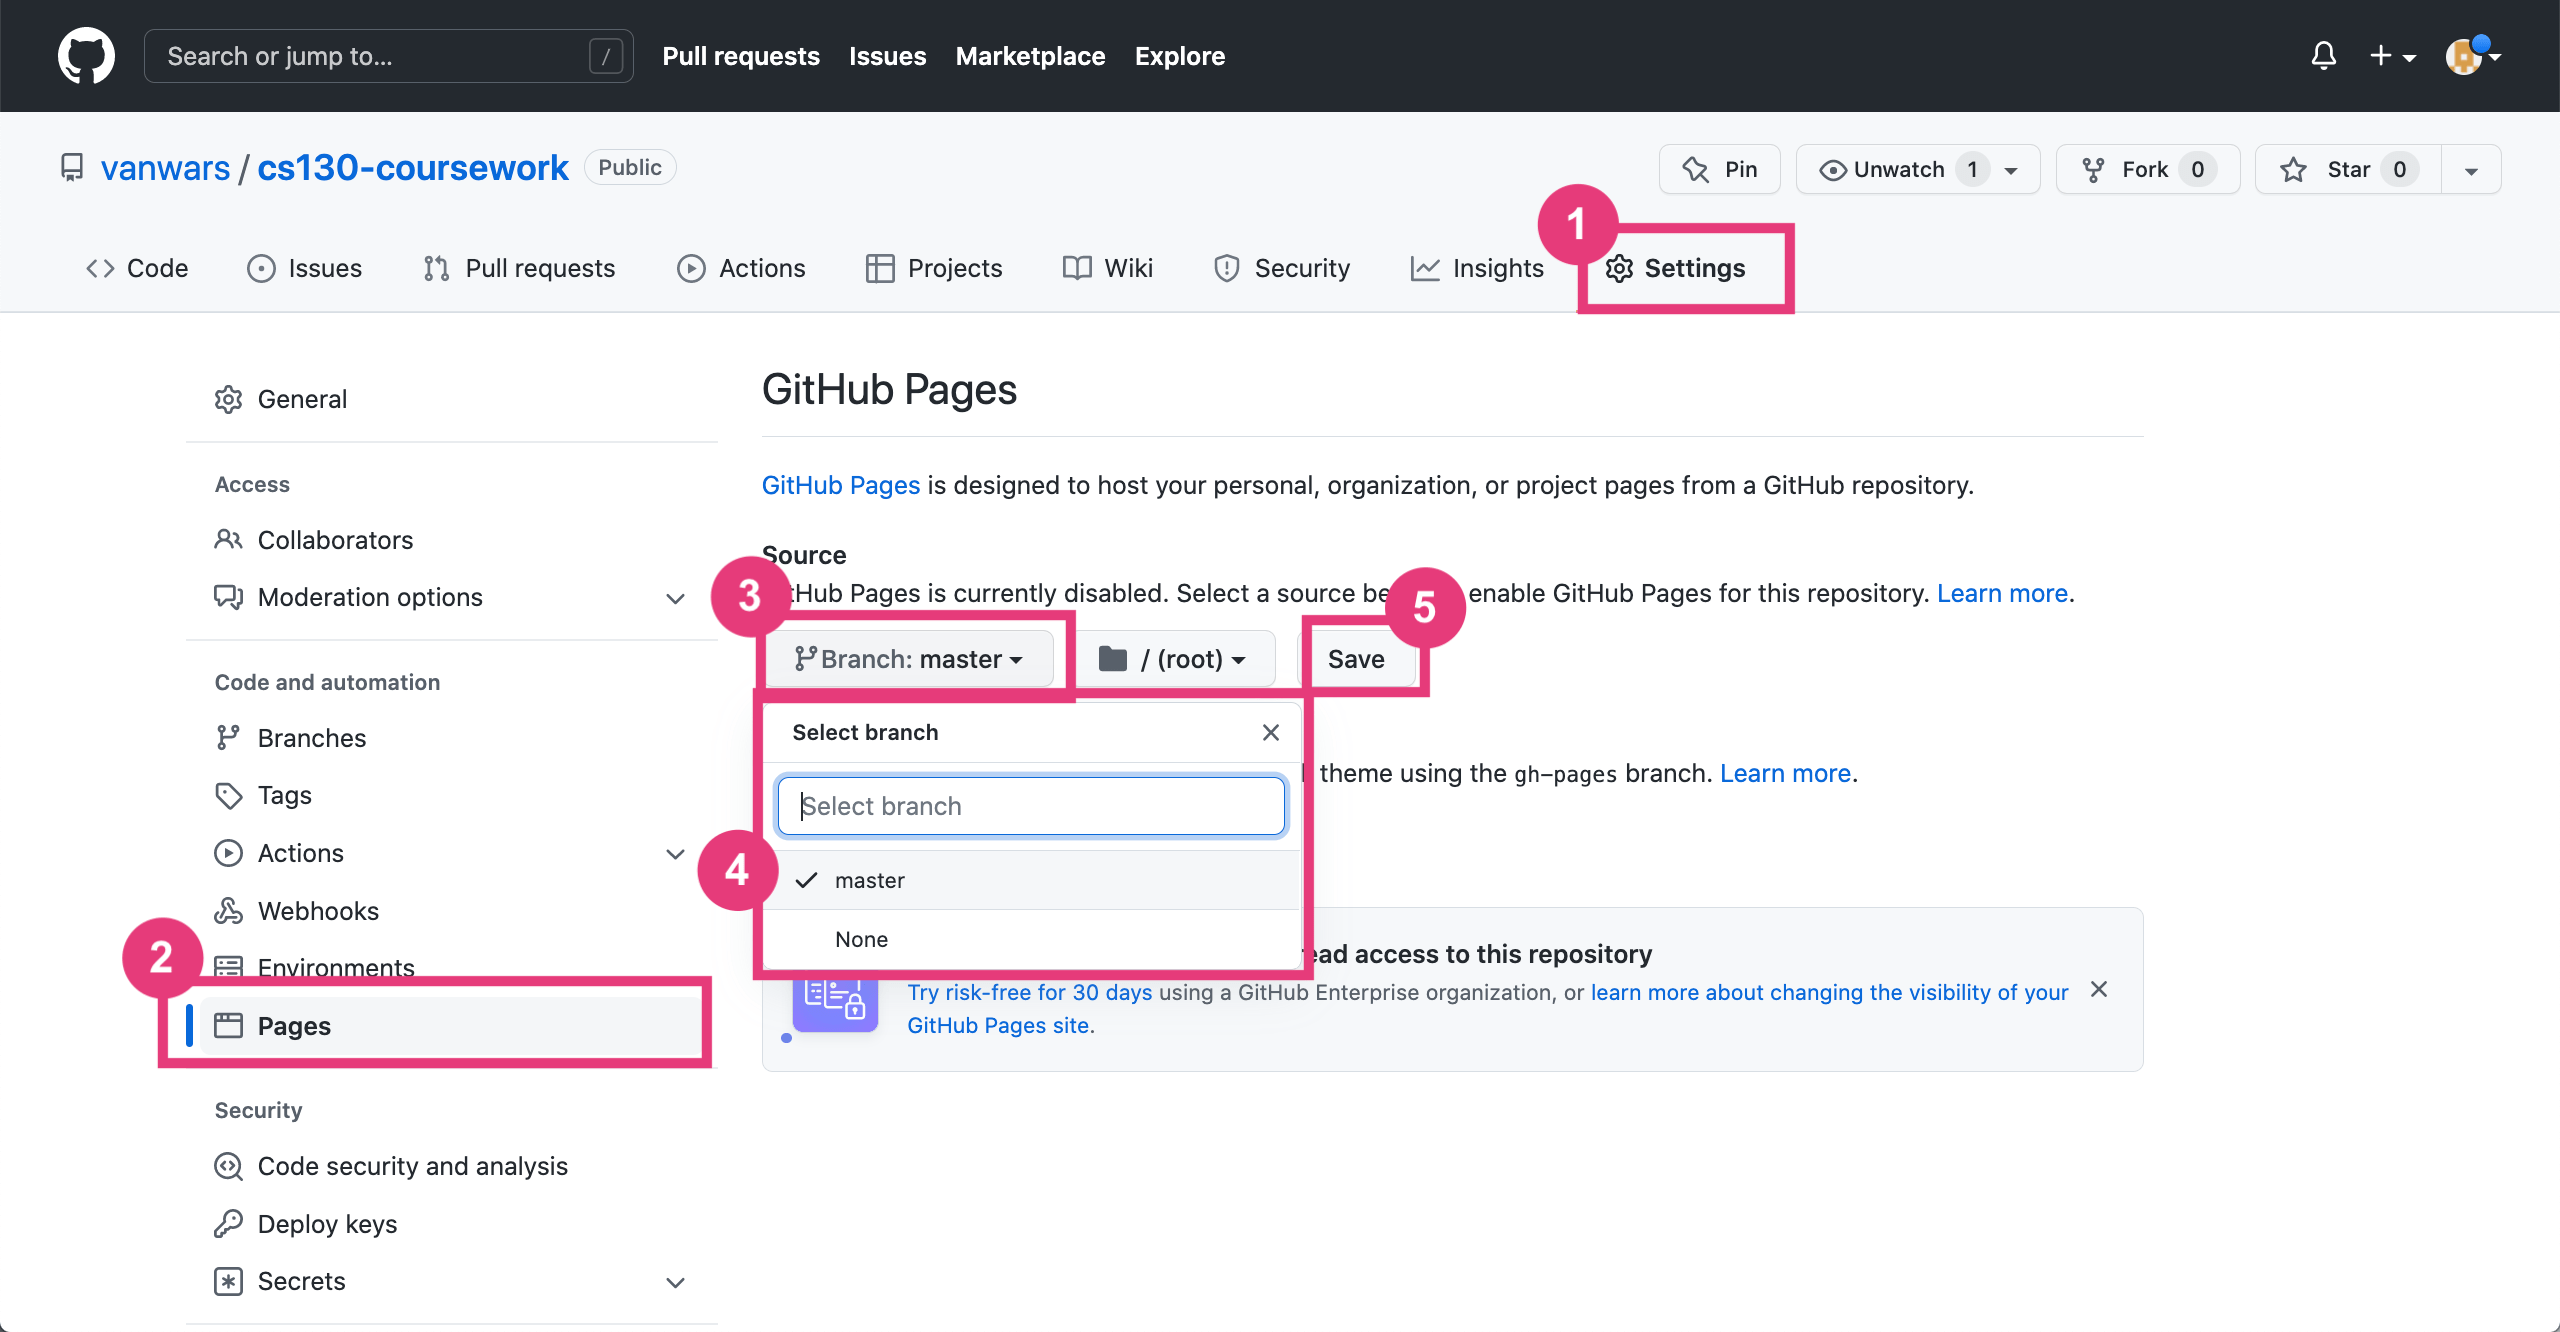Choose None as the Pages branch
This screenshot has height=1332, width=2560.
861,938
